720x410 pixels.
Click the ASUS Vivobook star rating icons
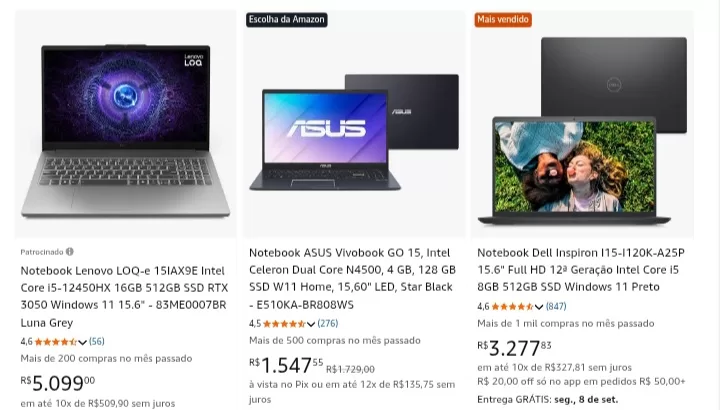(285, 323)
